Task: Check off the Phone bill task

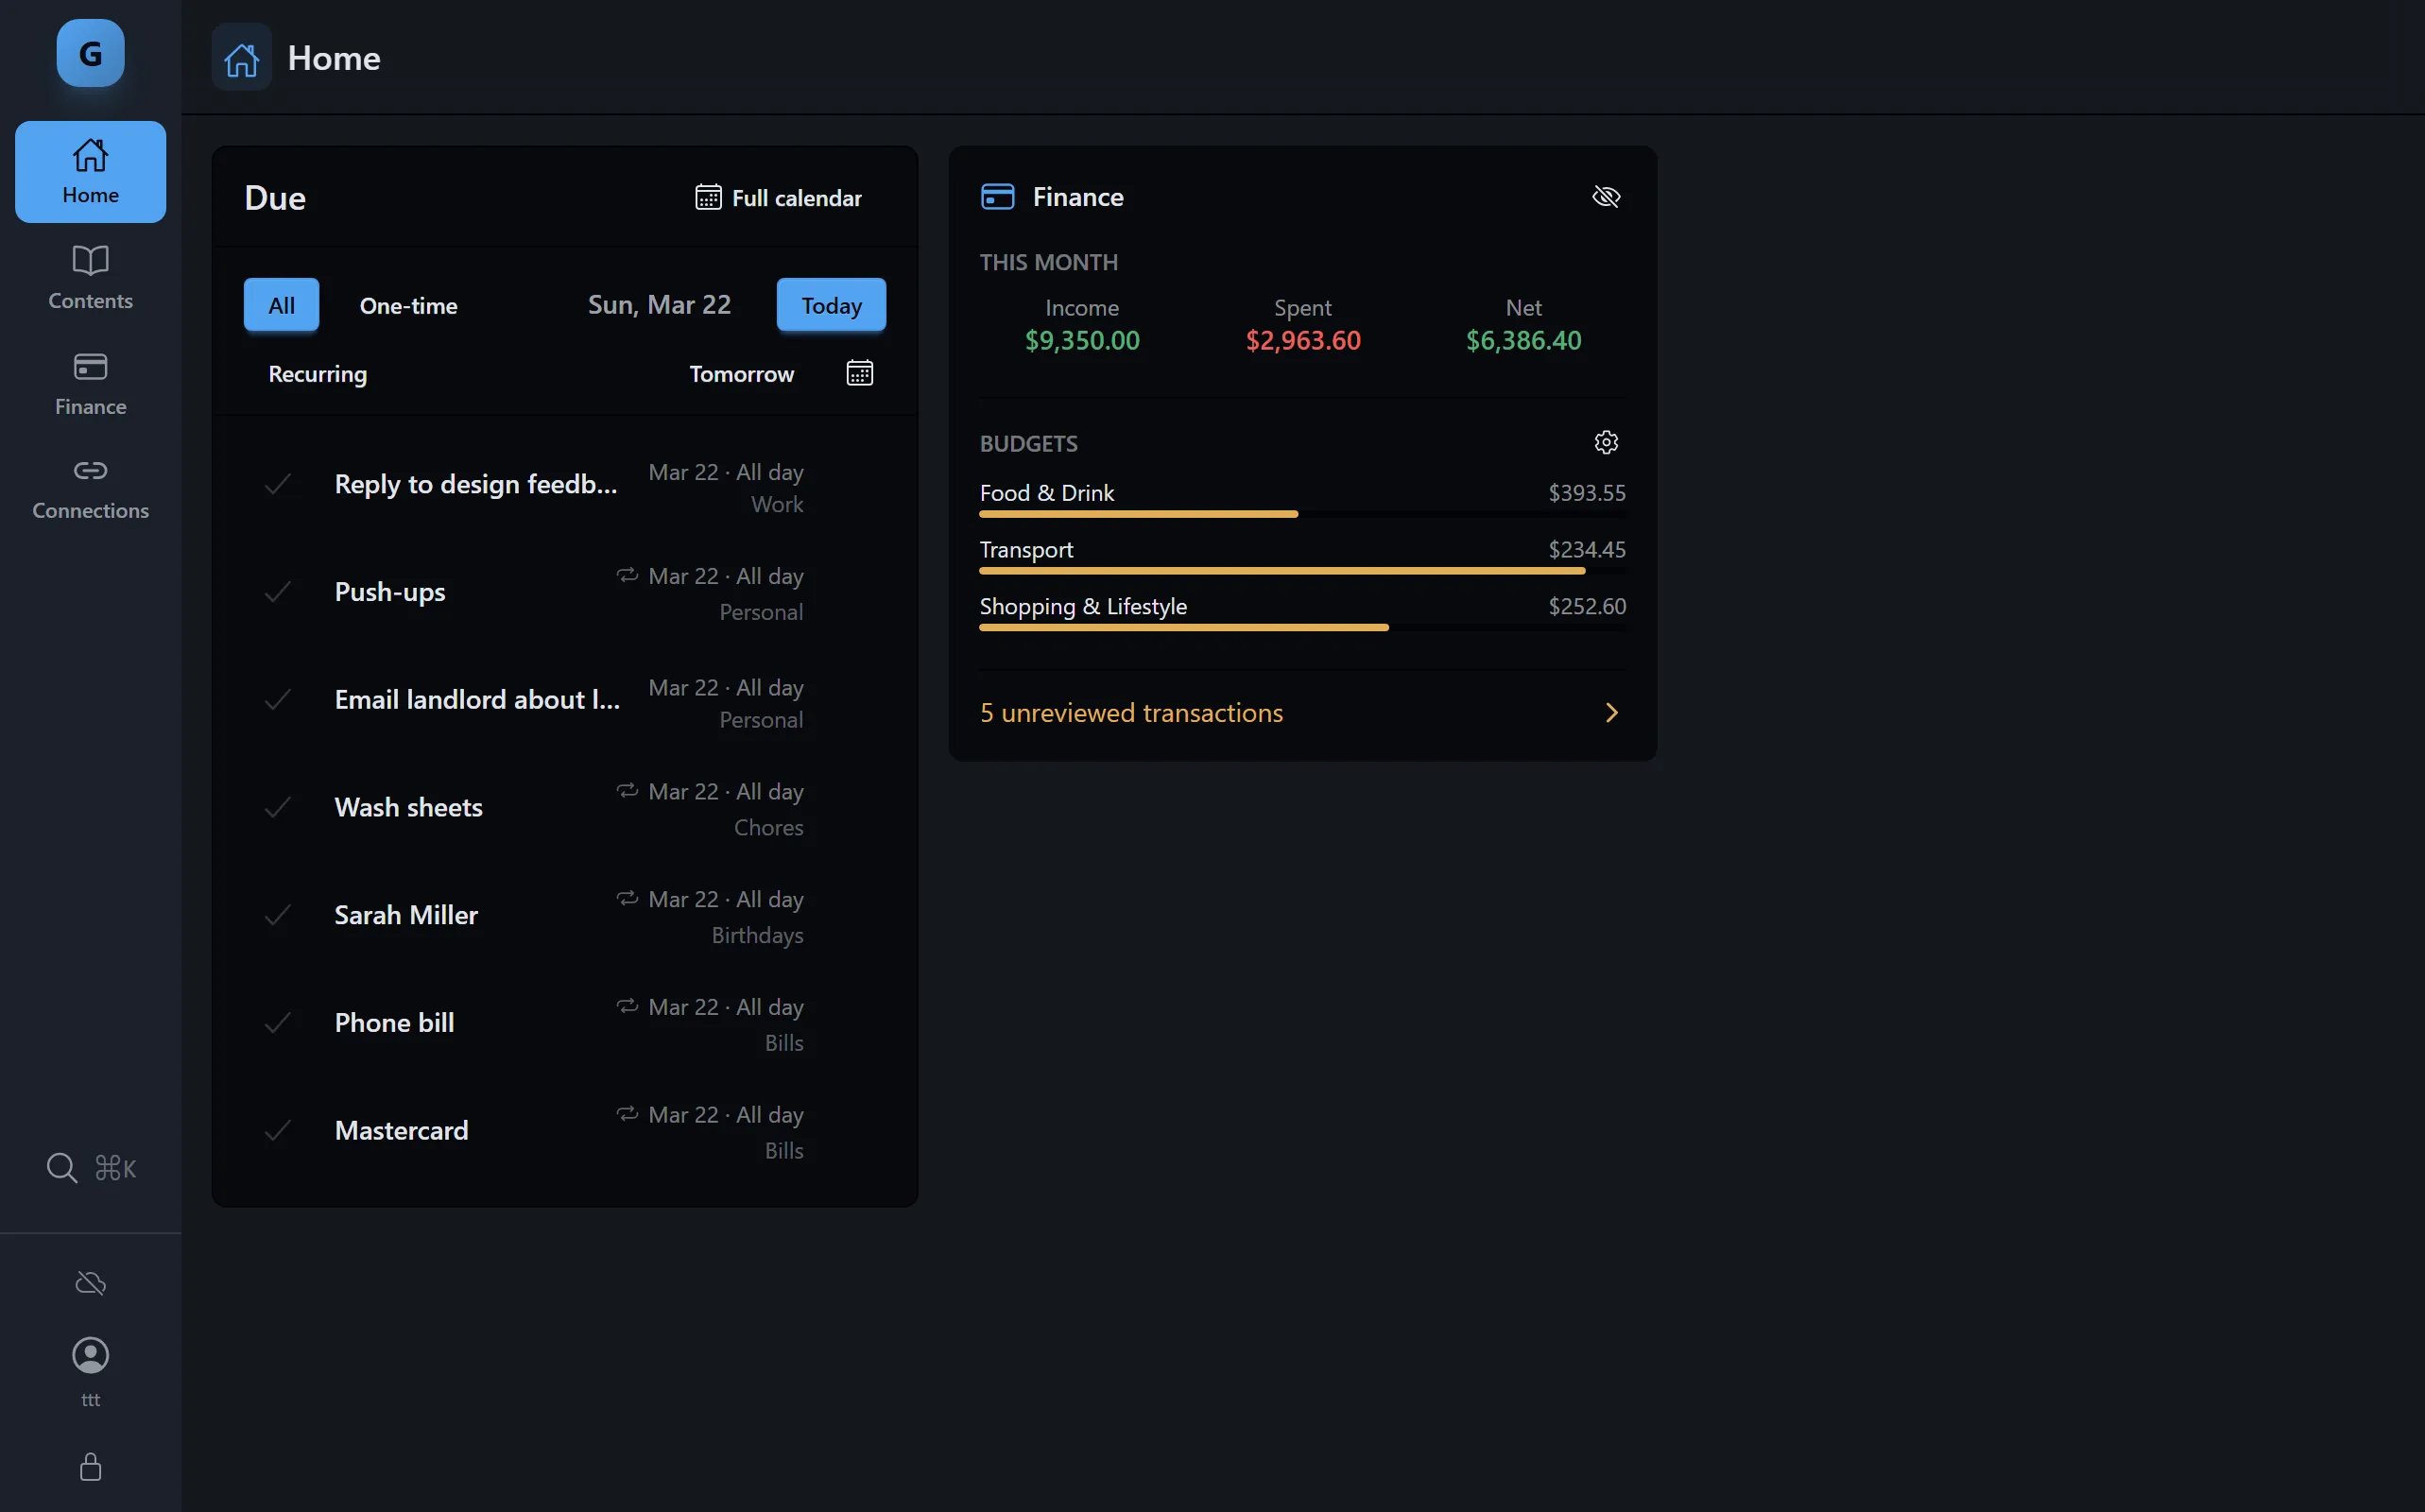Action: click(x=278, y=1022)
